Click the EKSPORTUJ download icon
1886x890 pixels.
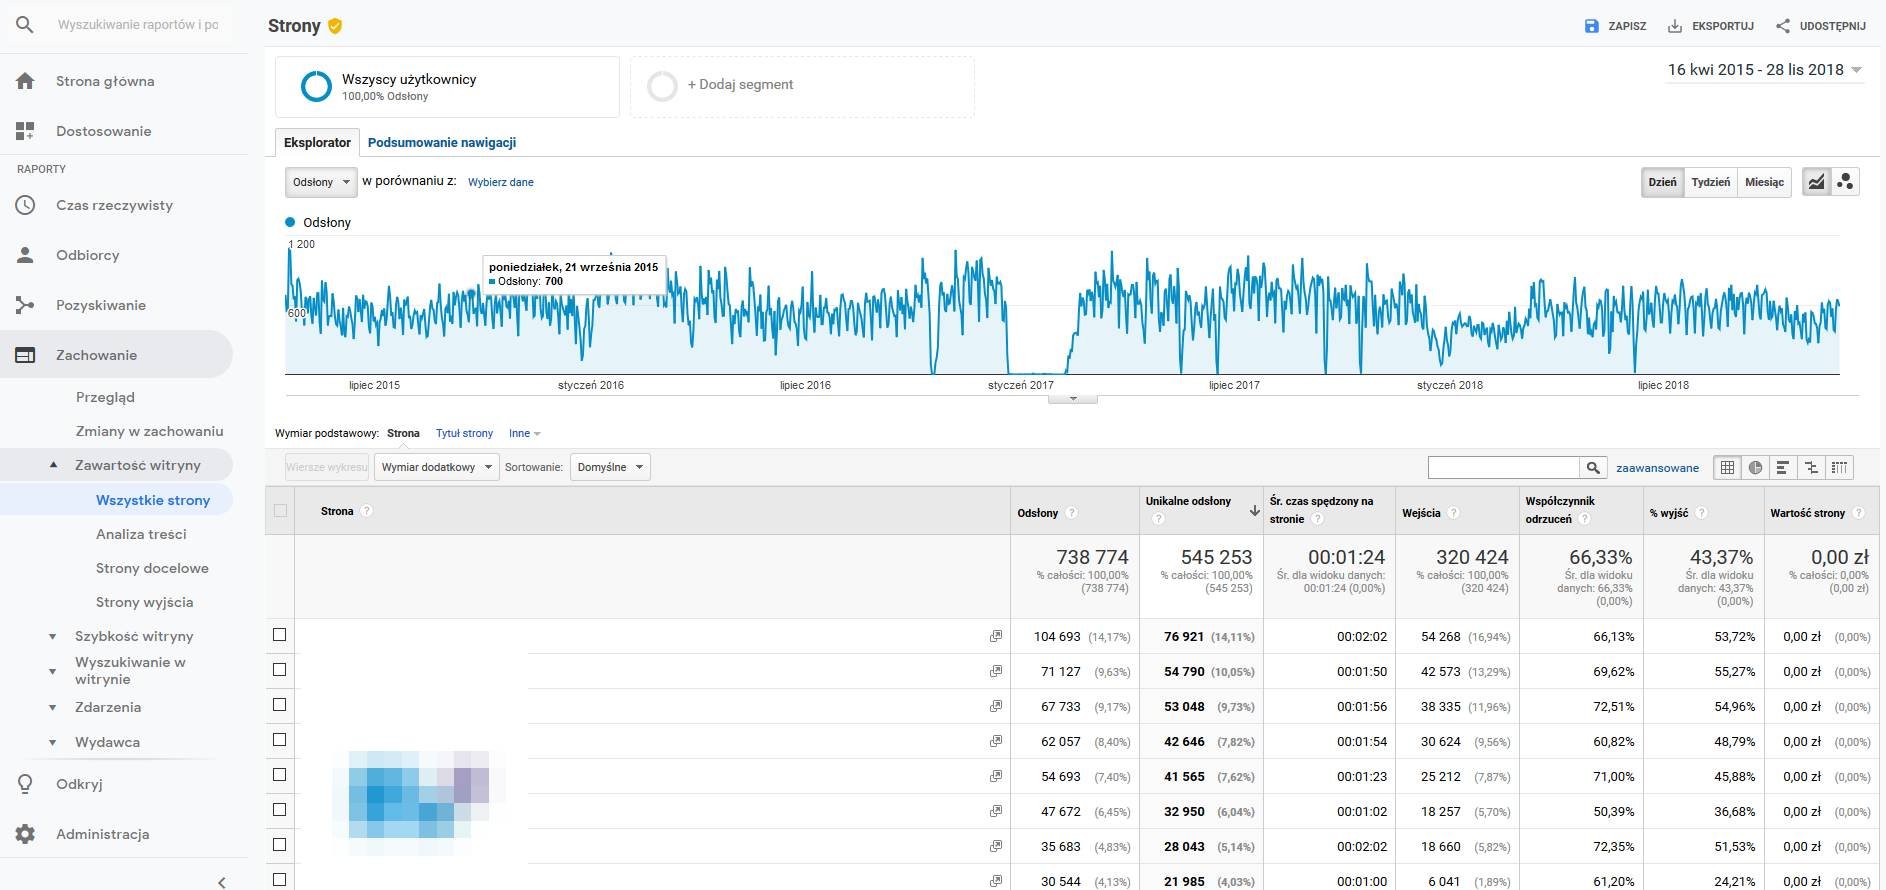coord(1675,26)
